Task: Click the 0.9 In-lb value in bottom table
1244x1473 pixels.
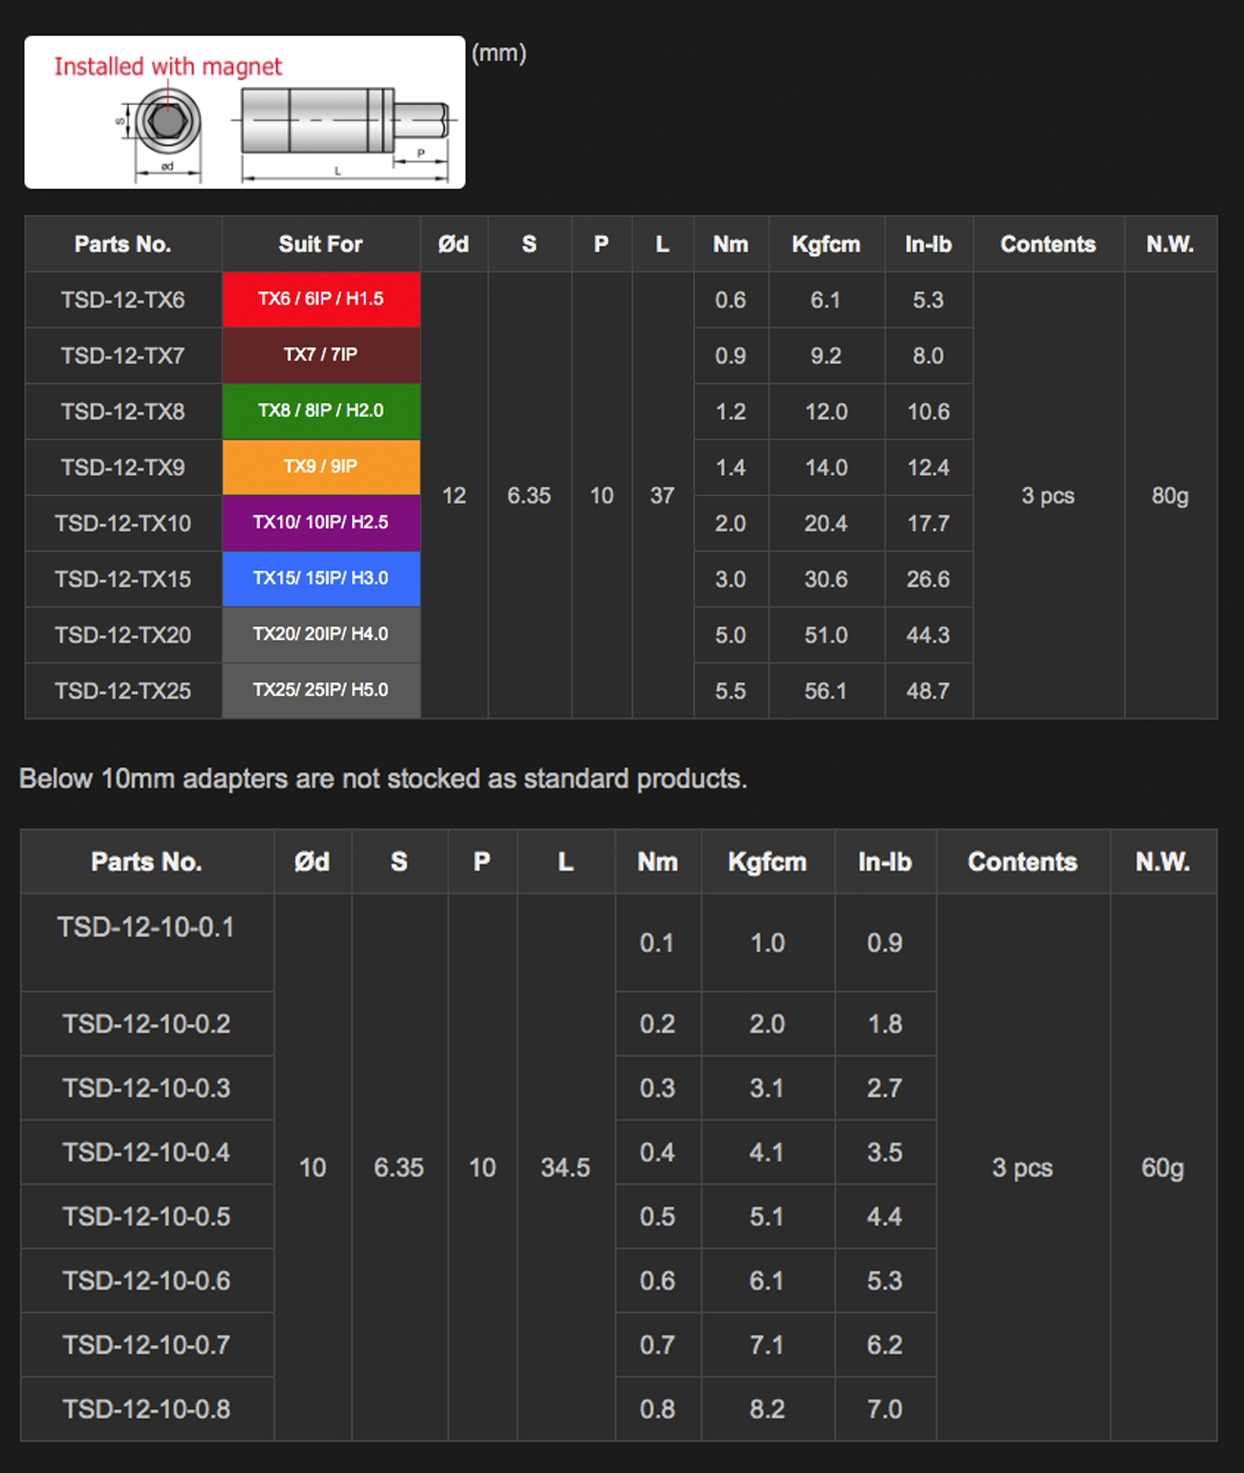Action: click(x=885, y=943)
